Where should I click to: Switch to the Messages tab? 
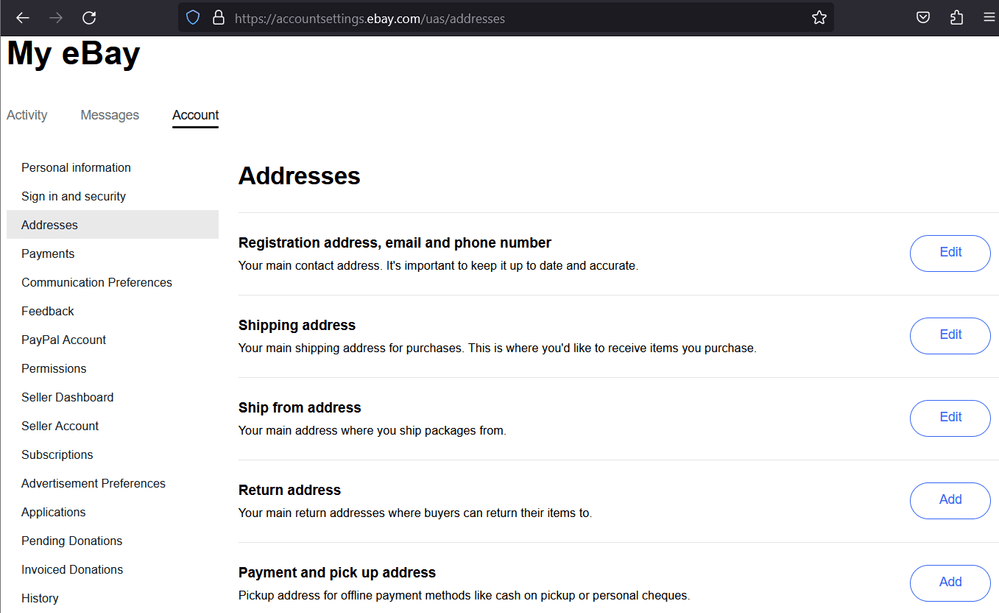110,115
